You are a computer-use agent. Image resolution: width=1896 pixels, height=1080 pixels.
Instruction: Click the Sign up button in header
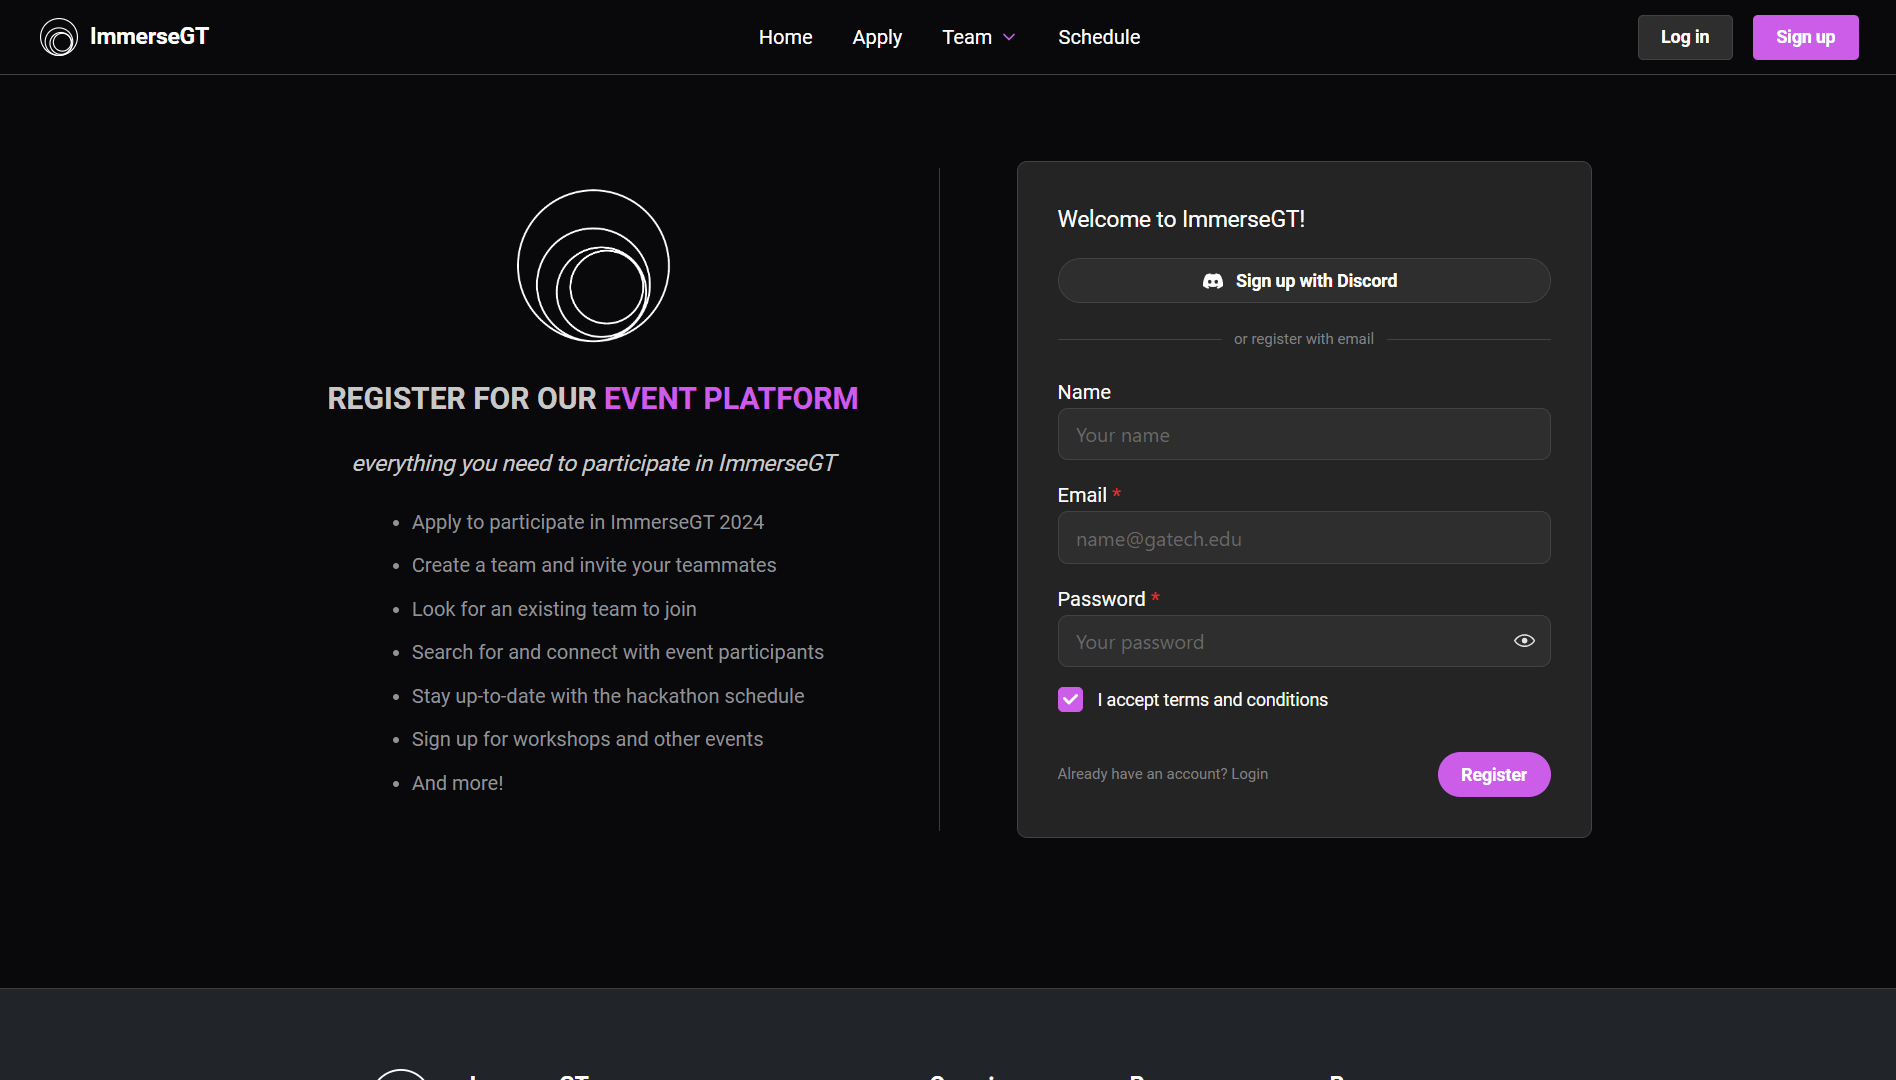[x=1805, y=37]
